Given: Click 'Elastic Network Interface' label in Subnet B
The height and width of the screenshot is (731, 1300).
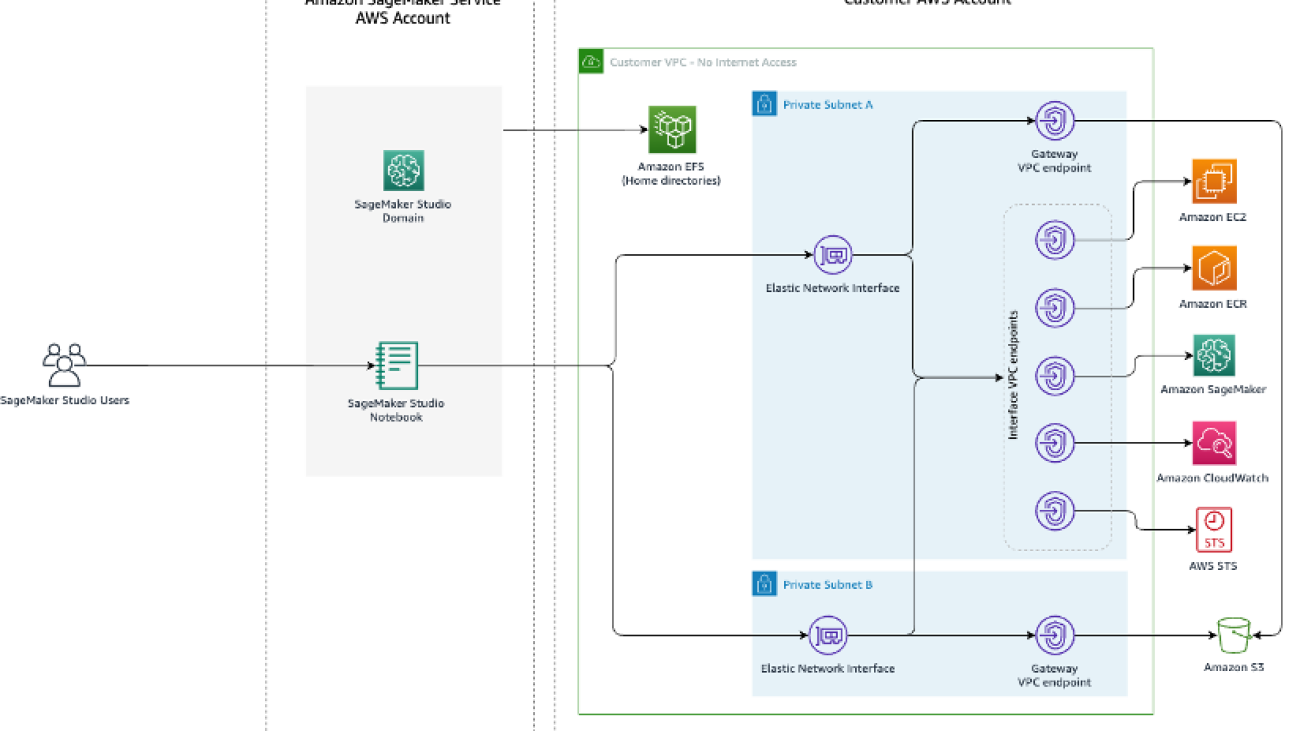Looking at the screenshot, I should pos(827,668).
